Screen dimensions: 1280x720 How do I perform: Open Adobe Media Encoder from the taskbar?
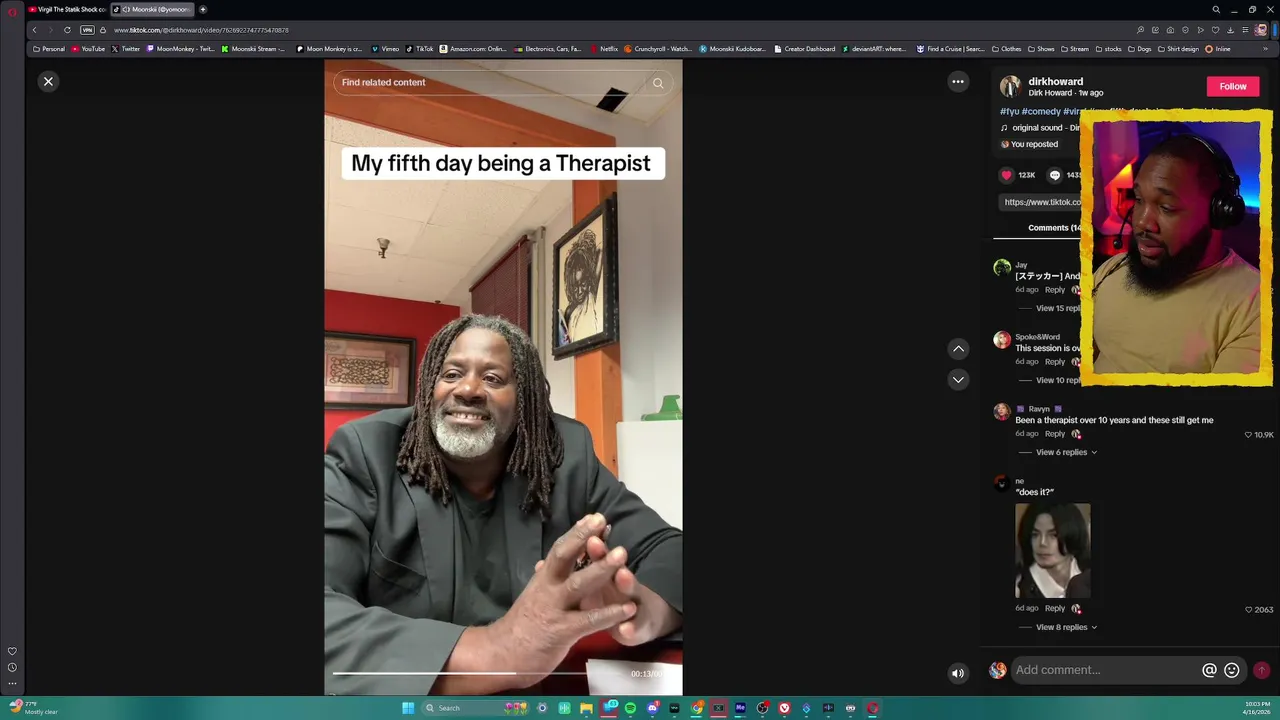(x=740, y=708)
